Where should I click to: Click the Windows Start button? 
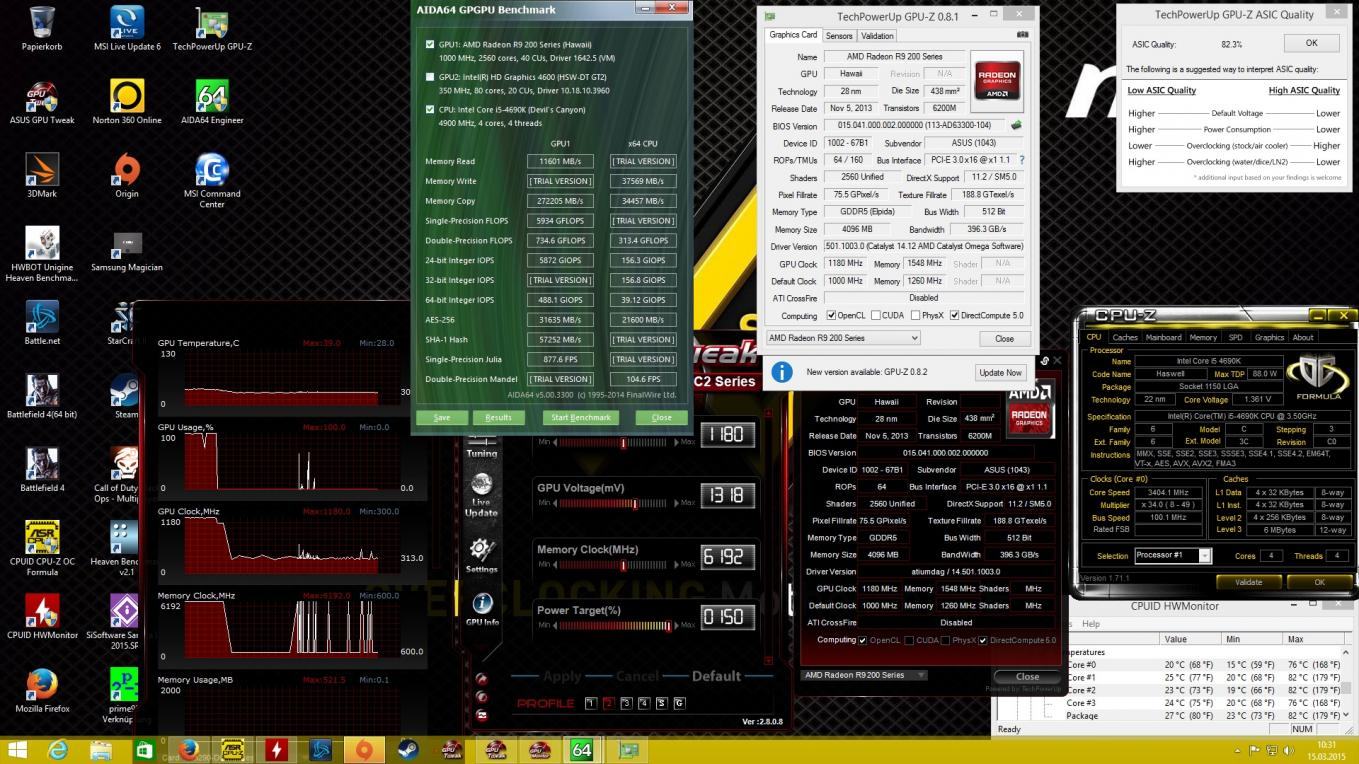pos(17,750)
